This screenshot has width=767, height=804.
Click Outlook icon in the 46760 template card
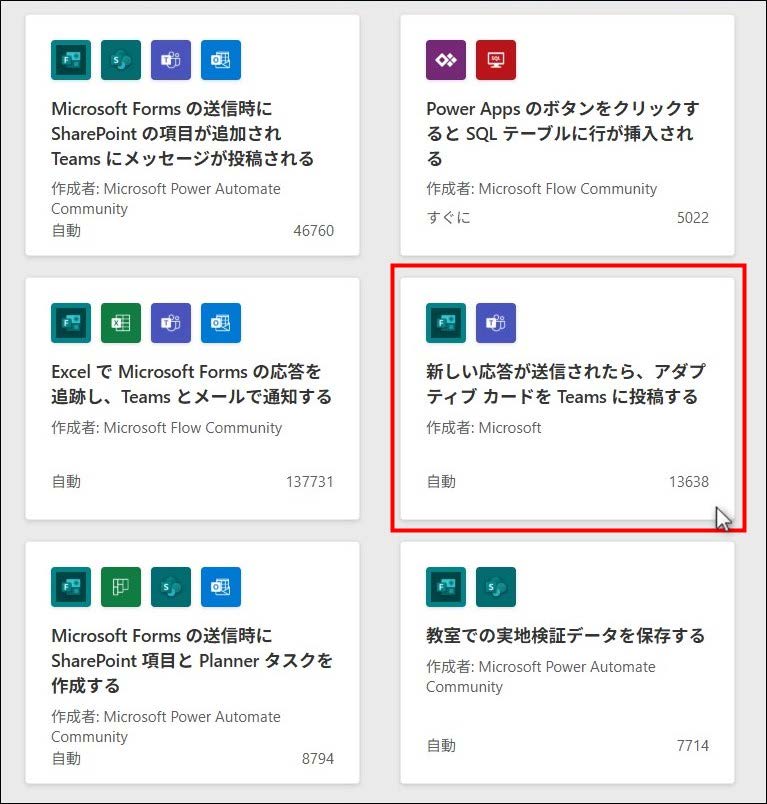[x=220, y=60]
